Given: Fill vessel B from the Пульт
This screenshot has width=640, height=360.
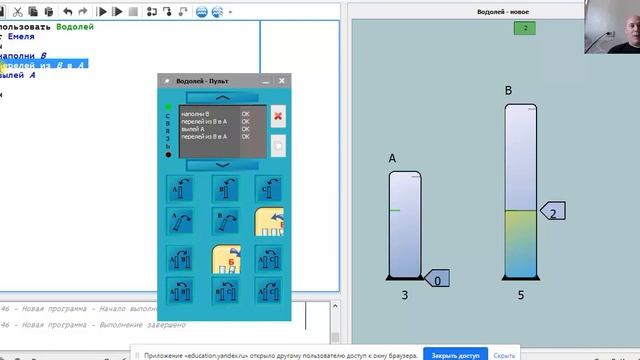Looking at the screenshot, I should (x=225, y=189).
